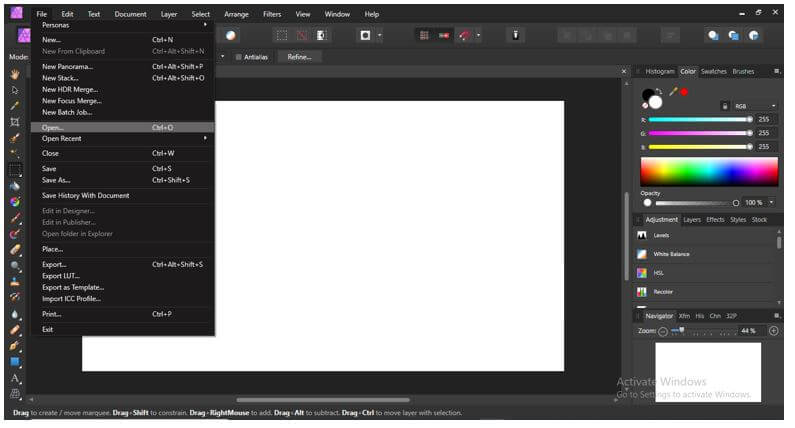This screenshot has height=428, width=795.
Task: Select the Erase Brush tool
Action: click(x=15, y=249)
